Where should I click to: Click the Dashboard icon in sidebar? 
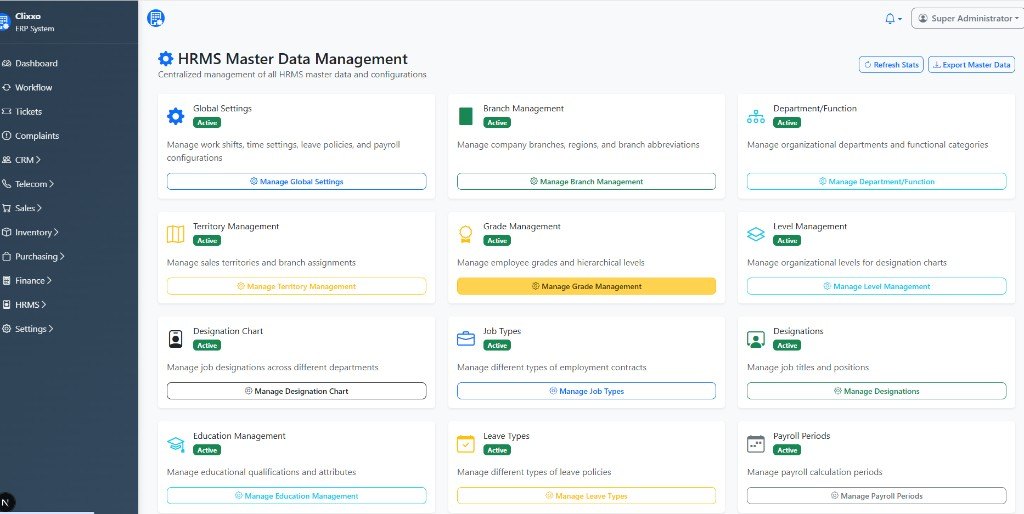click(7, 63)
